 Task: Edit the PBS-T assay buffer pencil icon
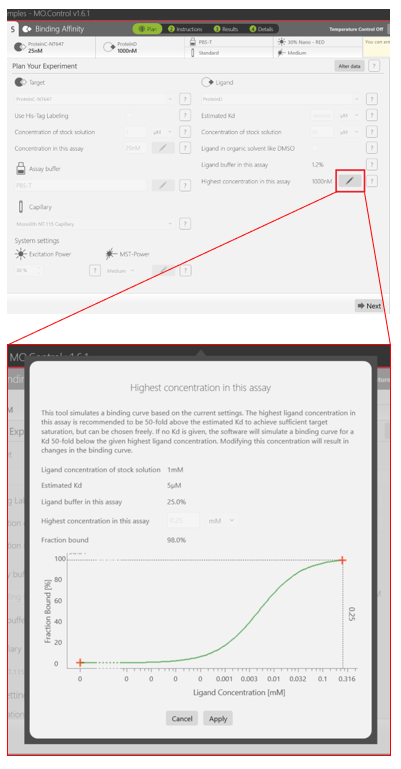pos(163,185)
